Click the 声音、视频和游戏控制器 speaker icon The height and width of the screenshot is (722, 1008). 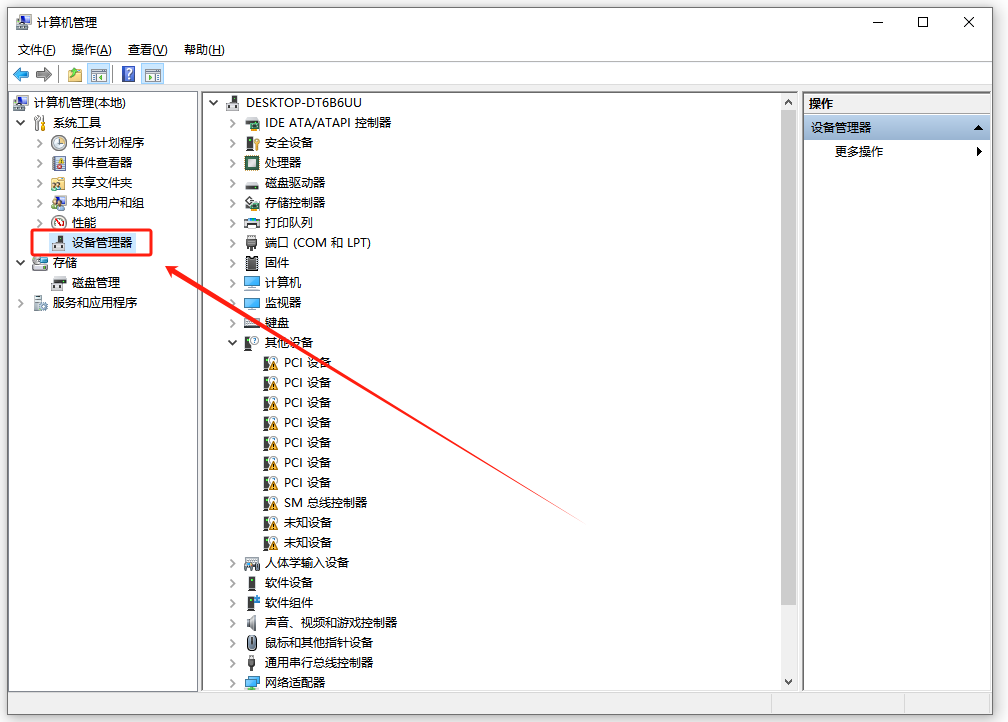[x=252, y=622]
